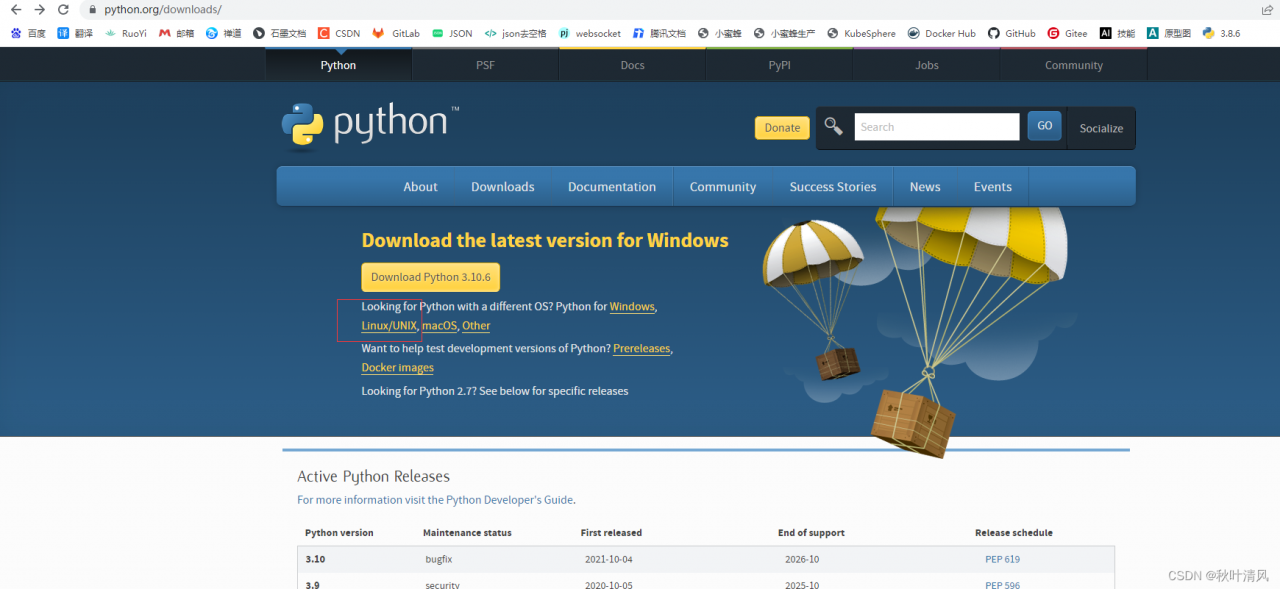
Task: Open the GitLab bookmark
Action: tap(396, 33)
